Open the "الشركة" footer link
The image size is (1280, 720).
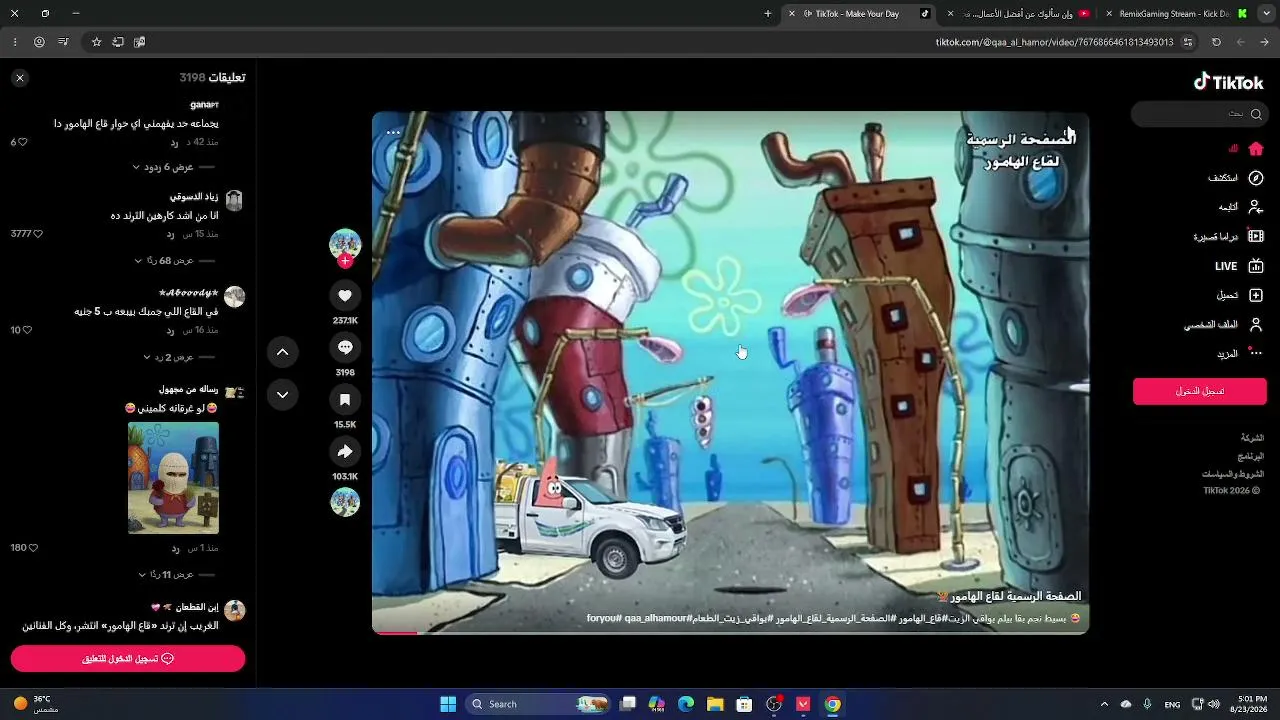[1253, 438]
